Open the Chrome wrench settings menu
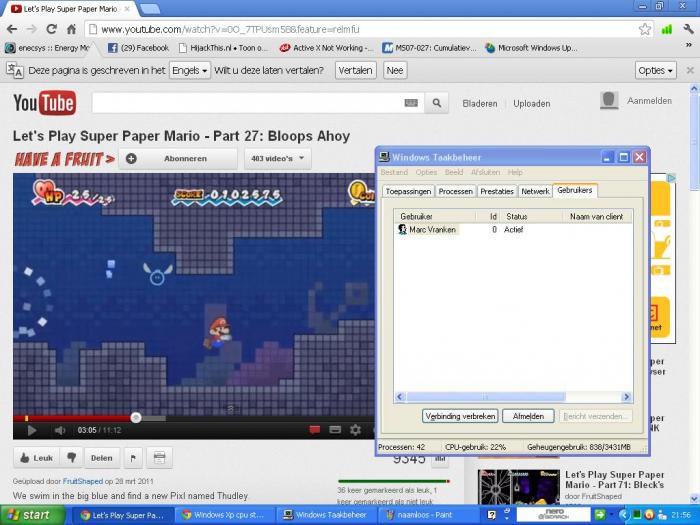This screenshot has height=525, width=700. [x=688, y=29]
